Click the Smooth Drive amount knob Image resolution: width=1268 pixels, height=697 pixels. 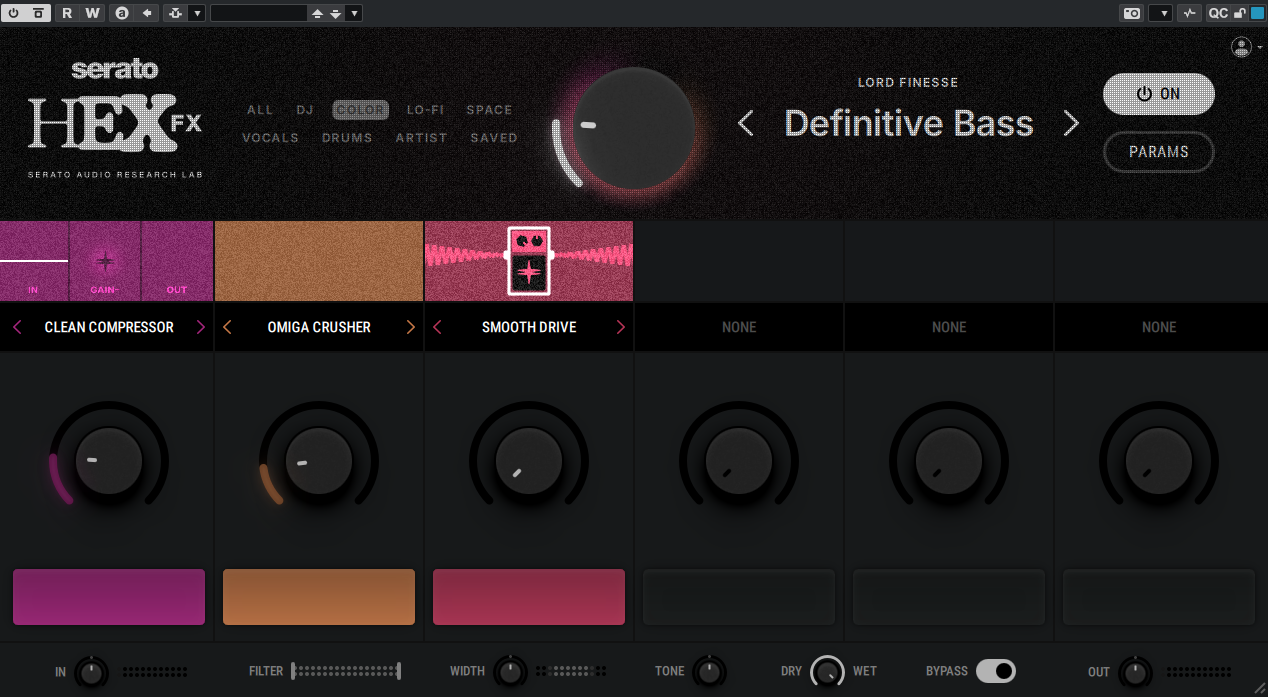coord(529,461)
